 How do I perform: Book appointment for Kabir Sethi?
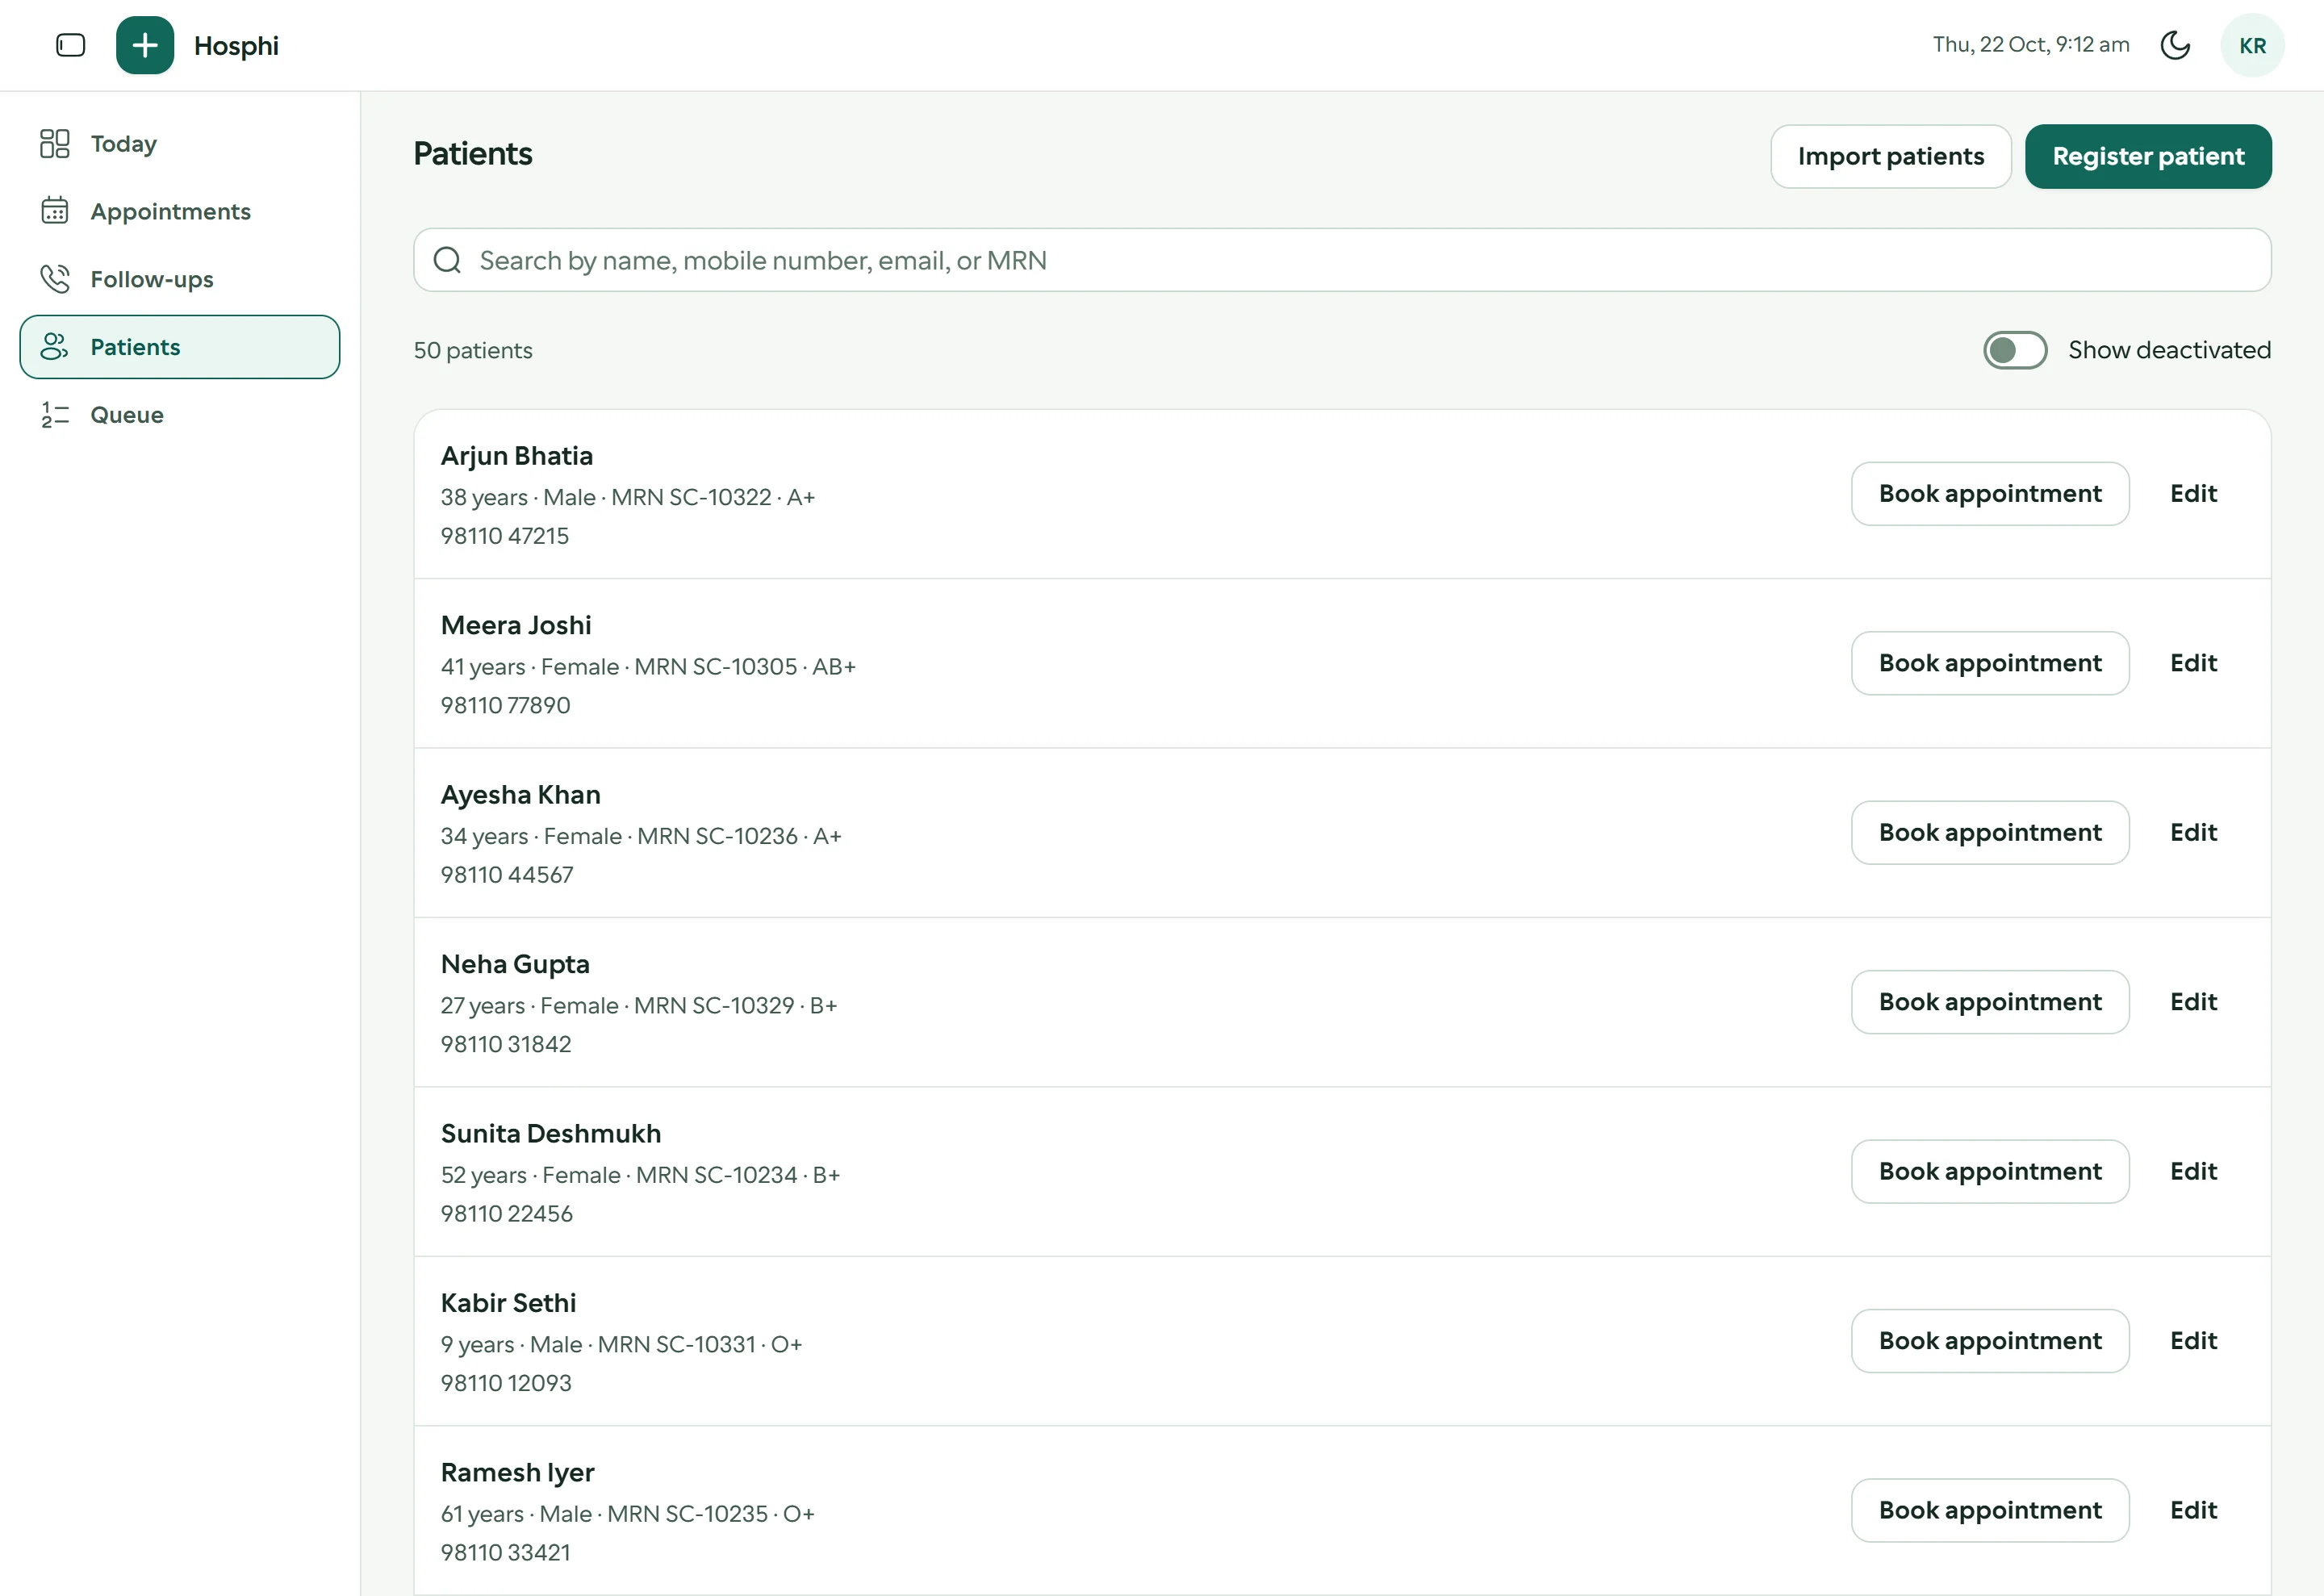[1989, 1341]
